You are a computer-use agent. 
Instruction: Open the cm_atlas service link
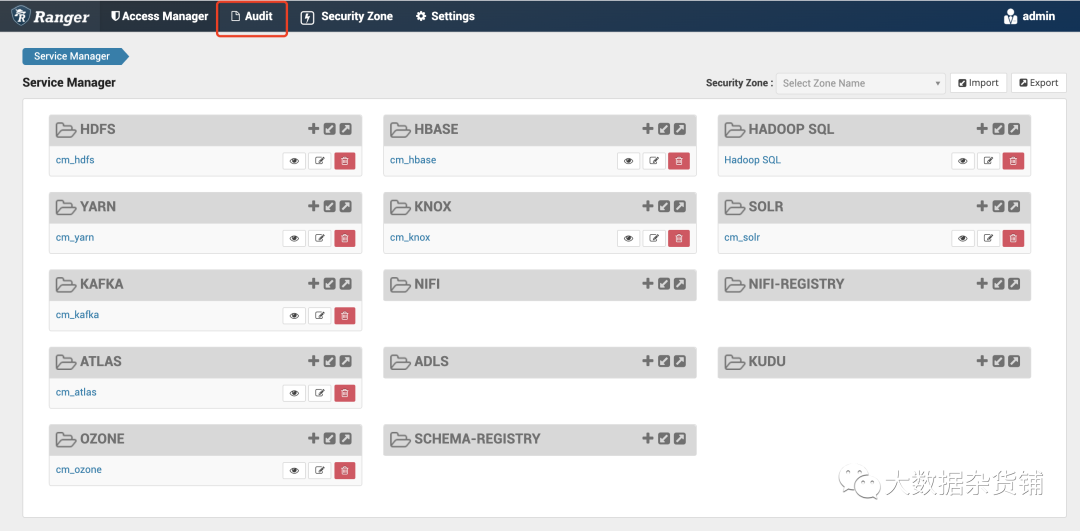pyautogui.click(x=76, y=392)
